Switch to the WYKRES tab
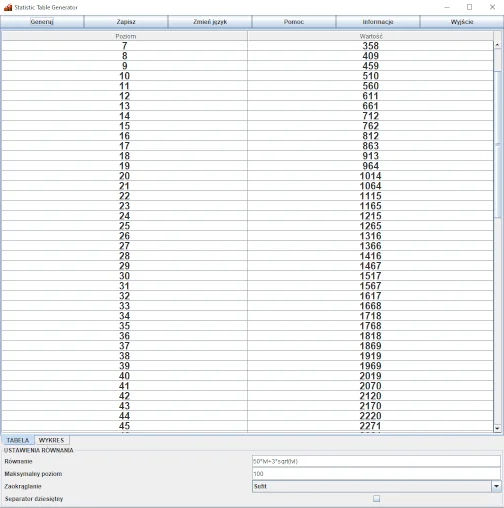This screenshot has height=508, width=504. coord(52,440)
